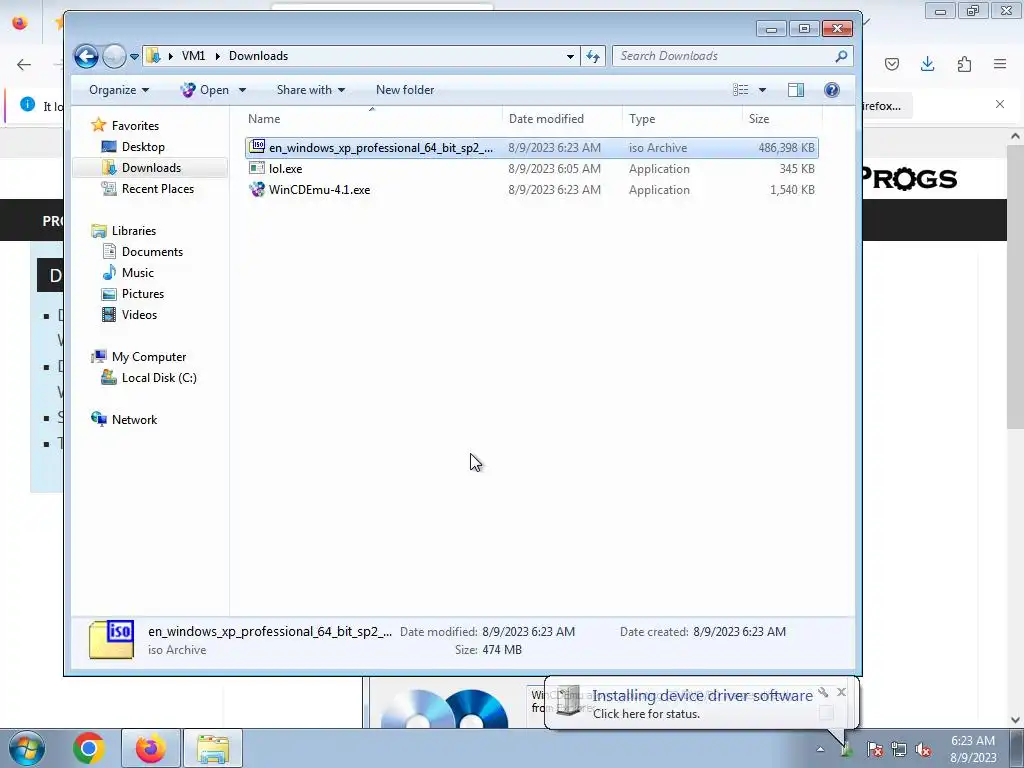Create a New folder
The height and width of the screenshot is (768, 1024).
tap(405, 90)
